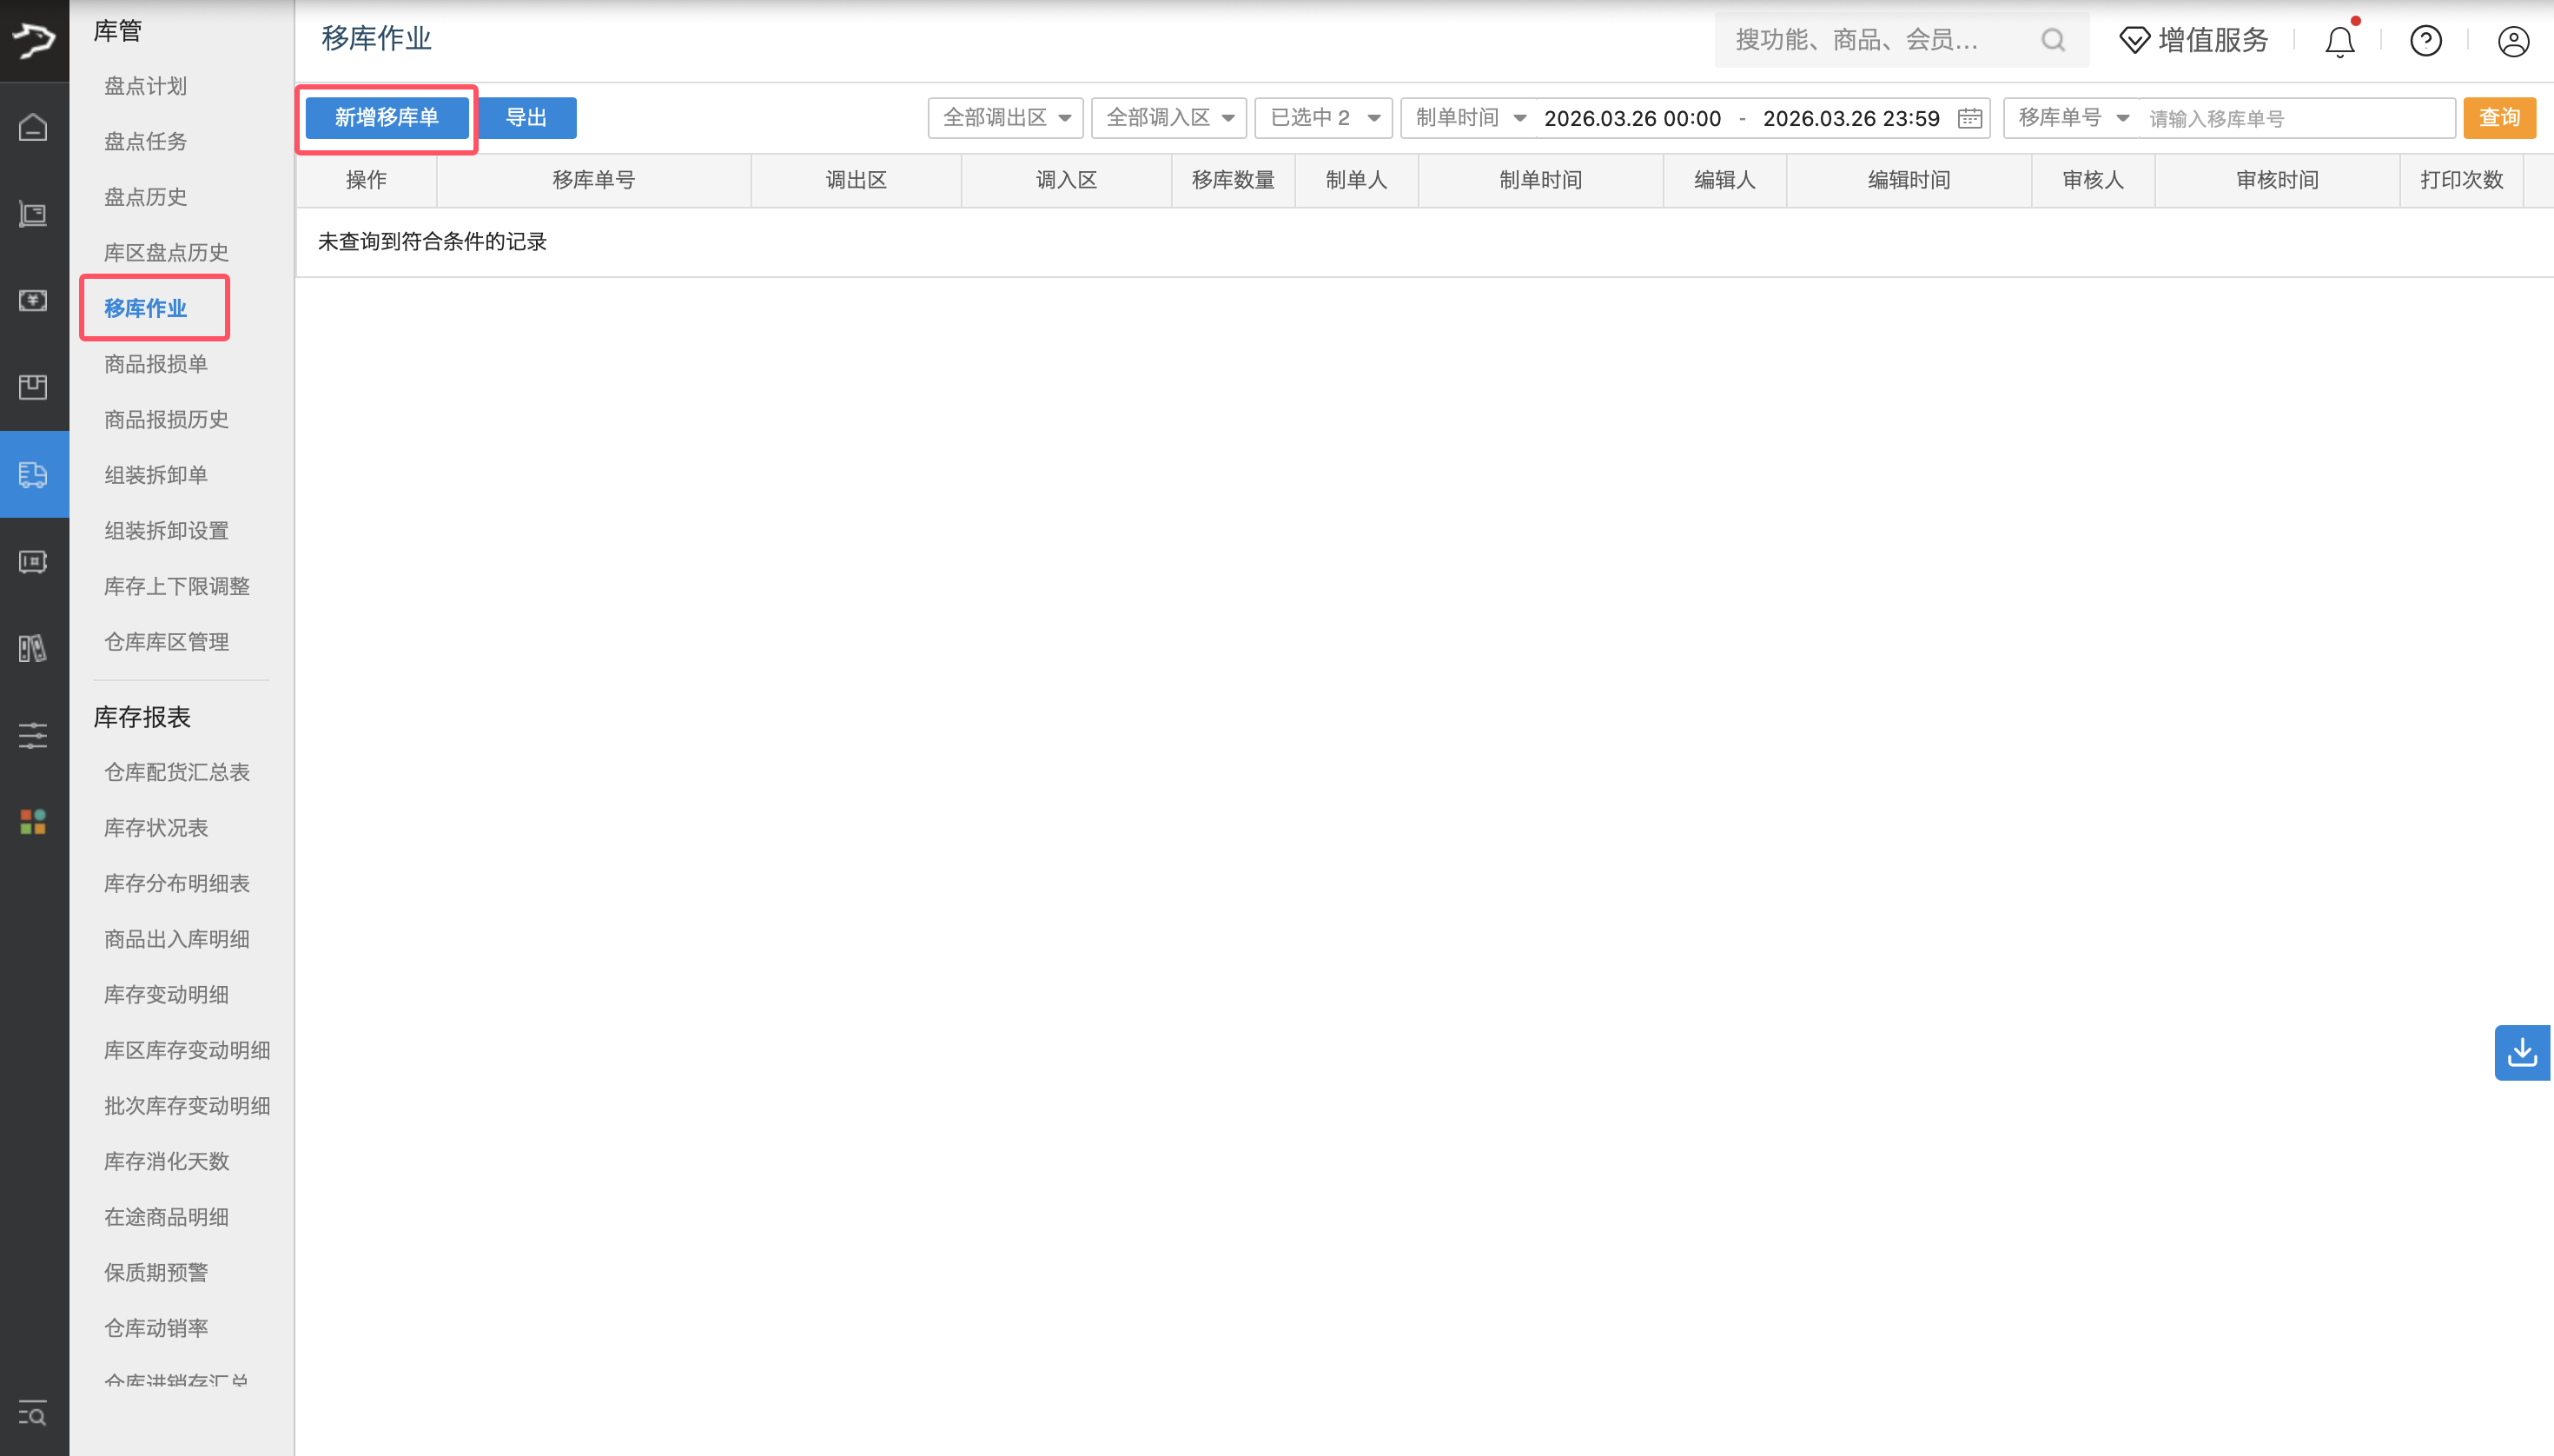Go to 库存状况表 report
Screen dimensions: 2554x1456
point(156,828)
